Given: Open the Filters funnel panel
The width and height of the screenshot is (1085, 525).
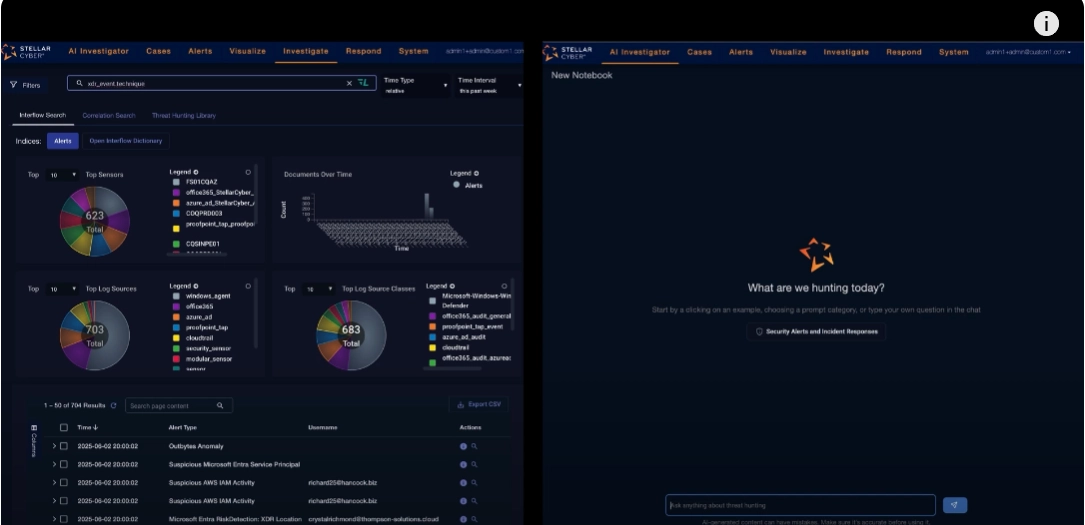Looking at the screenshot, I should (26, 85).
